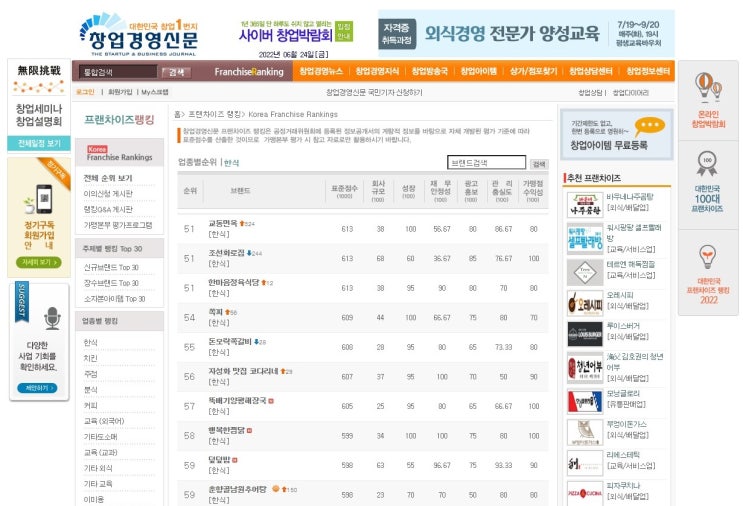
Task: Open 장수브랜드 Top 30 ranking
Action: [111, 283]
